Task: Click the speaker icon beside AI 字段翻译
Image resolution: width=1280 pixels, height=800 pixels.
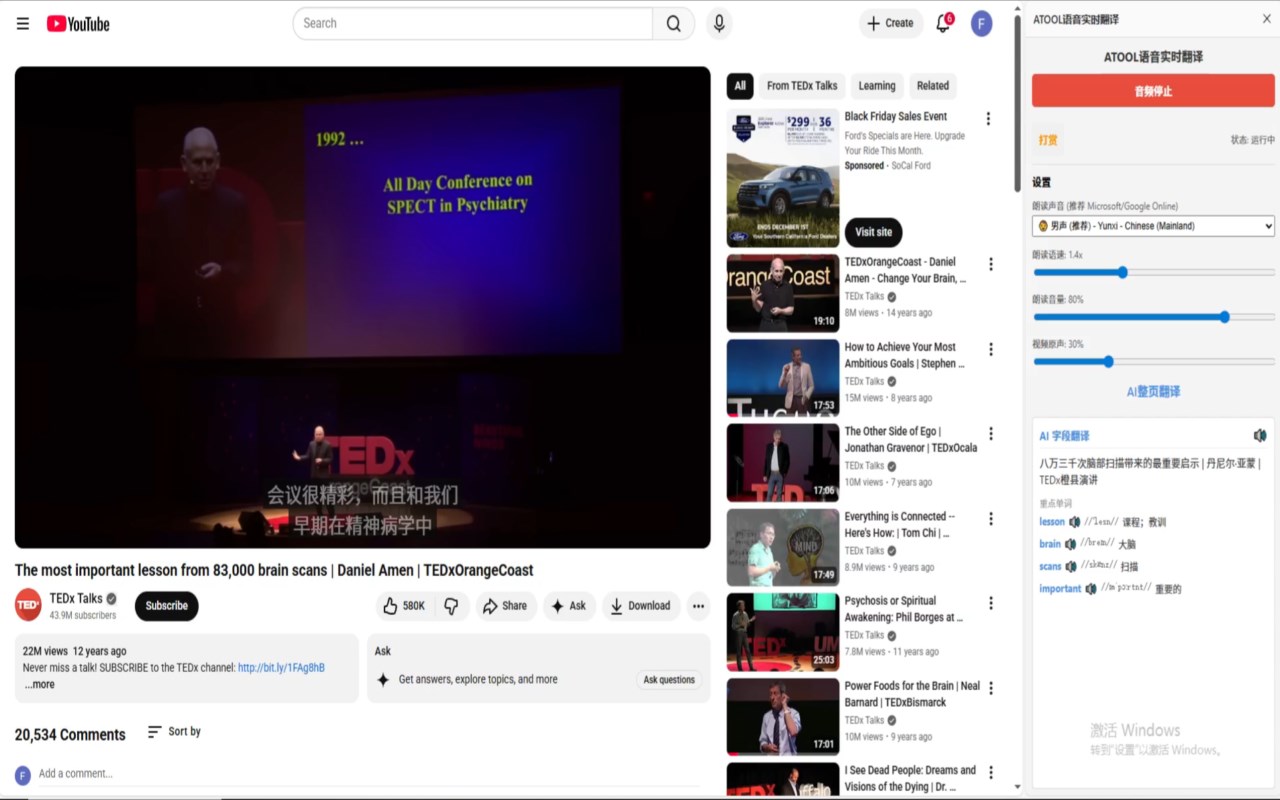Action: tap(1260, 436)
